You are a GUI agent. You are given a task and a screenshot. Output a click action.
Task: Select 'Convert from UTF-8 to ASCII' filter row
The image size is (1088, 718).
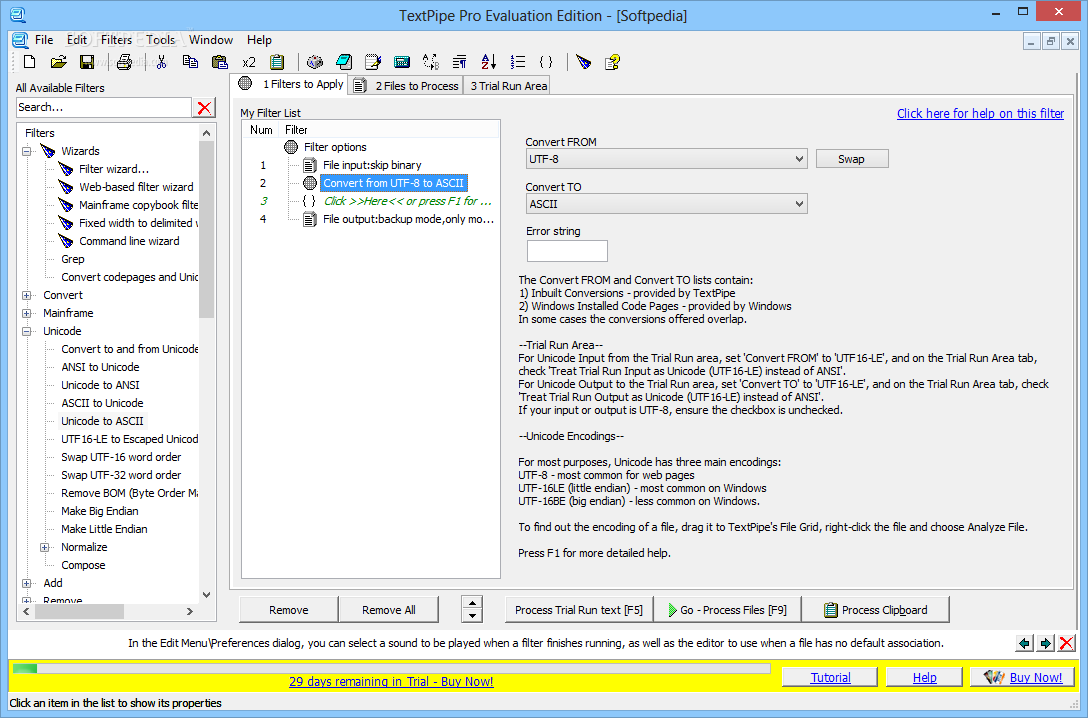coord(393,183)
